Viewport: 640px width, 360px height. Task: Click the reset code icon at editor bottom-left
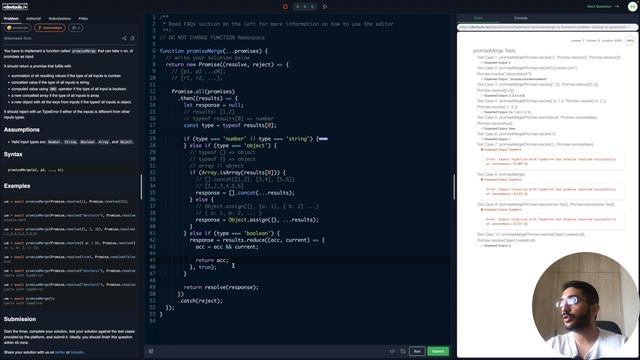coord(151,351)
